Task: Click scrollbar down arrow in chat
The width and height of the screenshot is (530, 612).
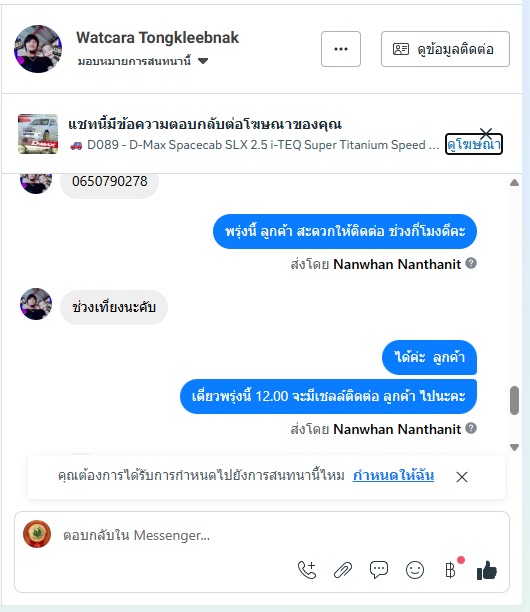Action: pyautogui.click(x=514, y=447)
